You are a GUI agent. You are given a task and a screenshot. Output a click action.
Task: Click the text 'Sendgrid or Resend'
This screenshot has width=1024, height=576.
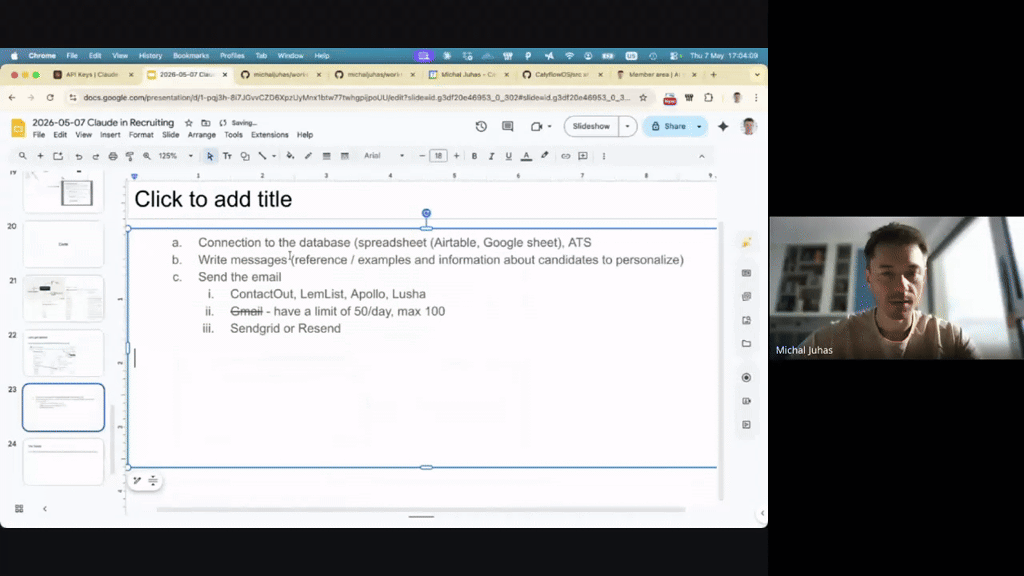coord(285,328)
